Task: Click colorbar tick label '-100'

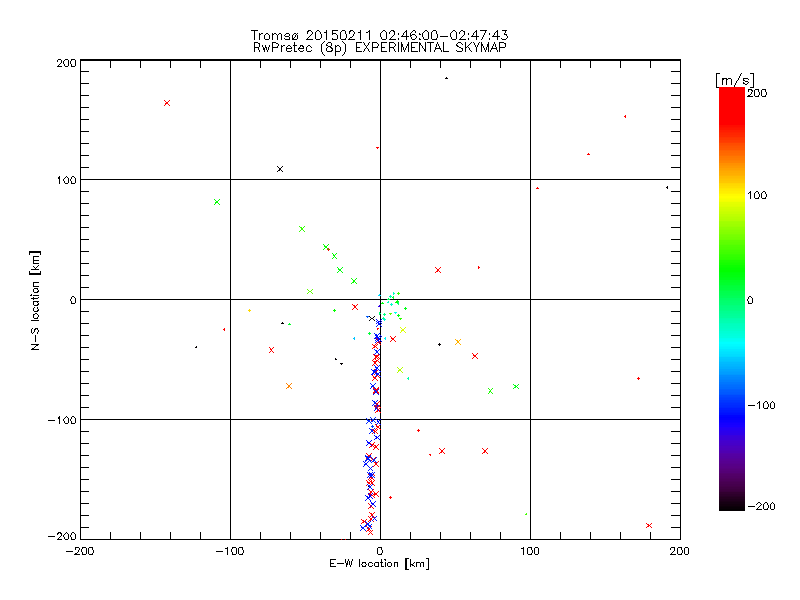Action: click(x=761, y=405)
